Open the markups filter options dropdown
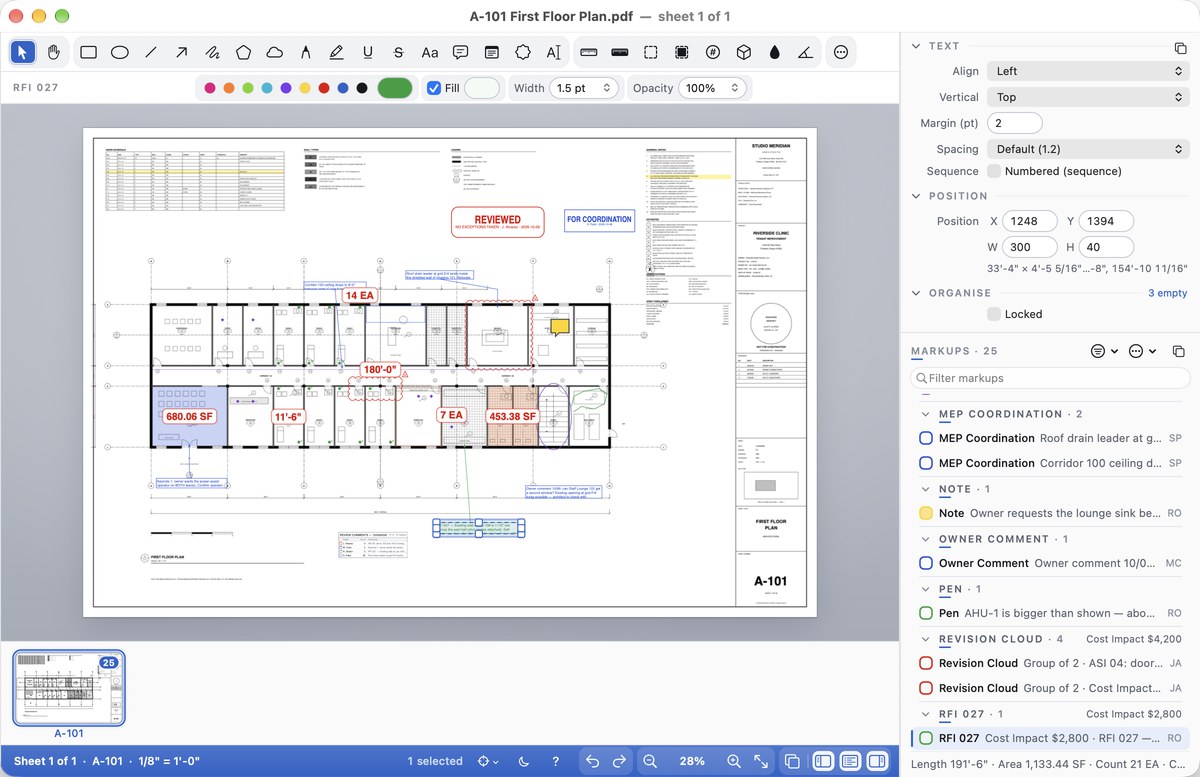 click(x=1104, y=351)
